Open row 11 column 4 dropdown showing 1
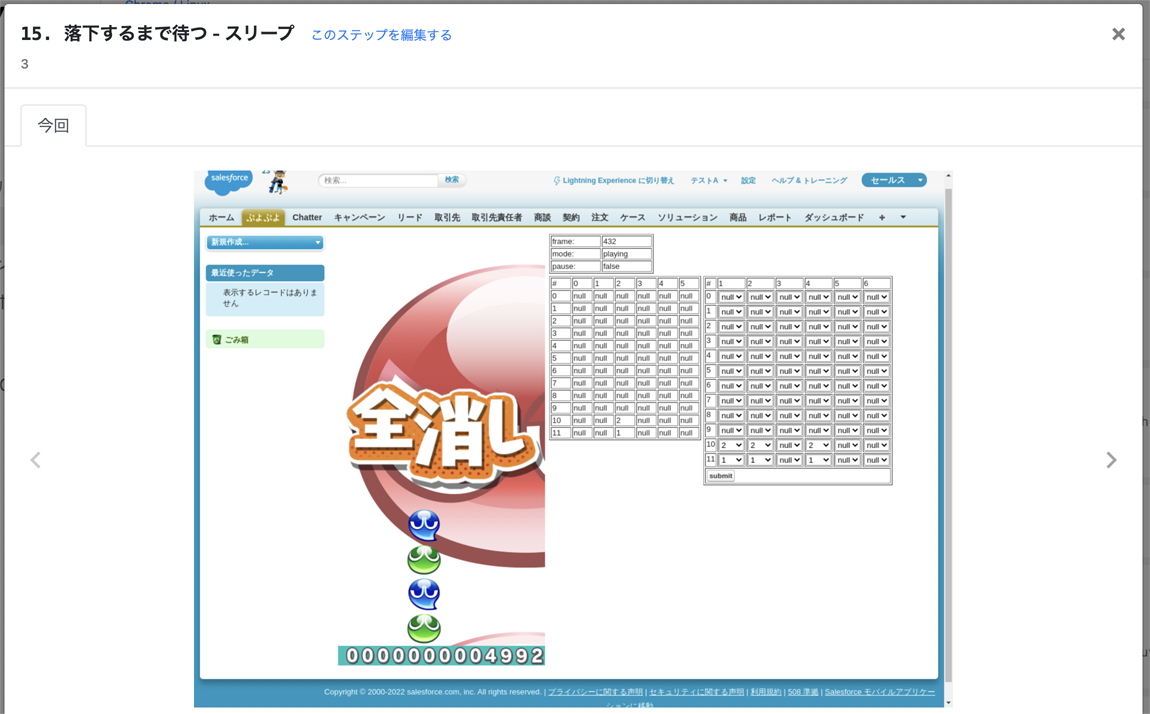Image resolution: width=1150 pixels, height=714 pixels. 818,460
